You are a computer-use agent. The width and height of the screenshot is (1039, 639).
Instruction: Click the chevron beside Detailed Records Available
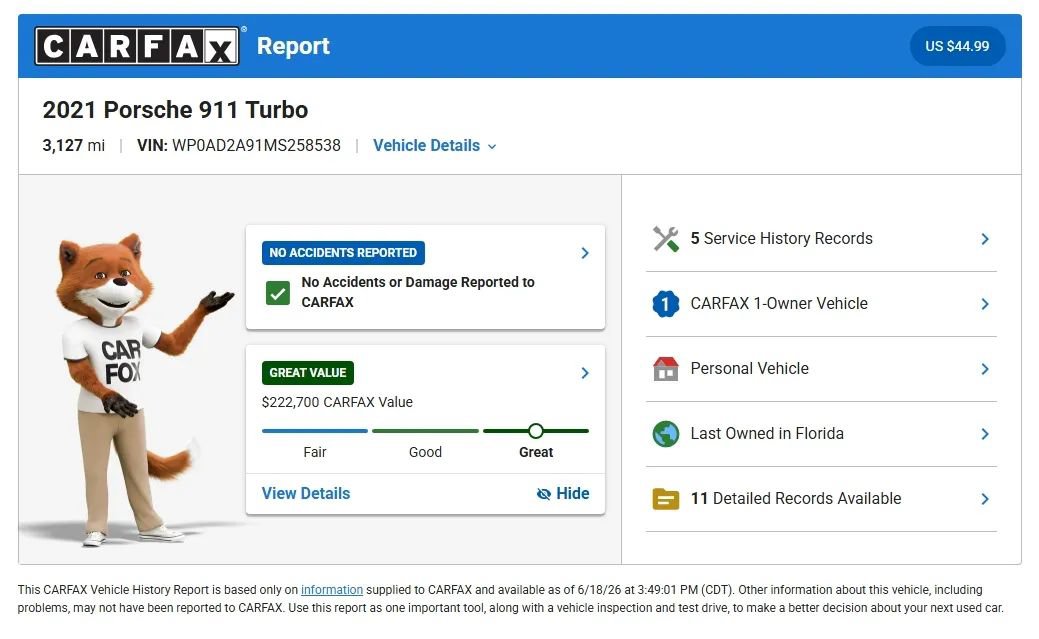(x=985, y=499)
